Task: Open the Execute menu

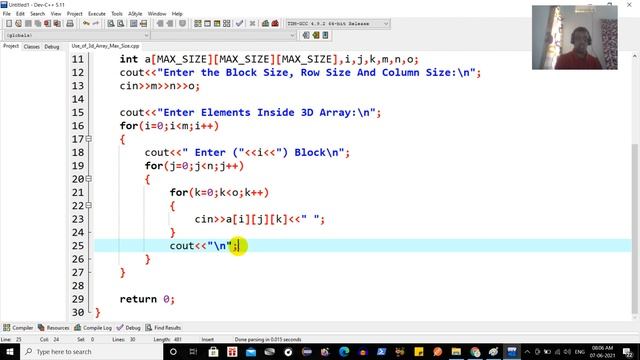Action: (97, 13)
